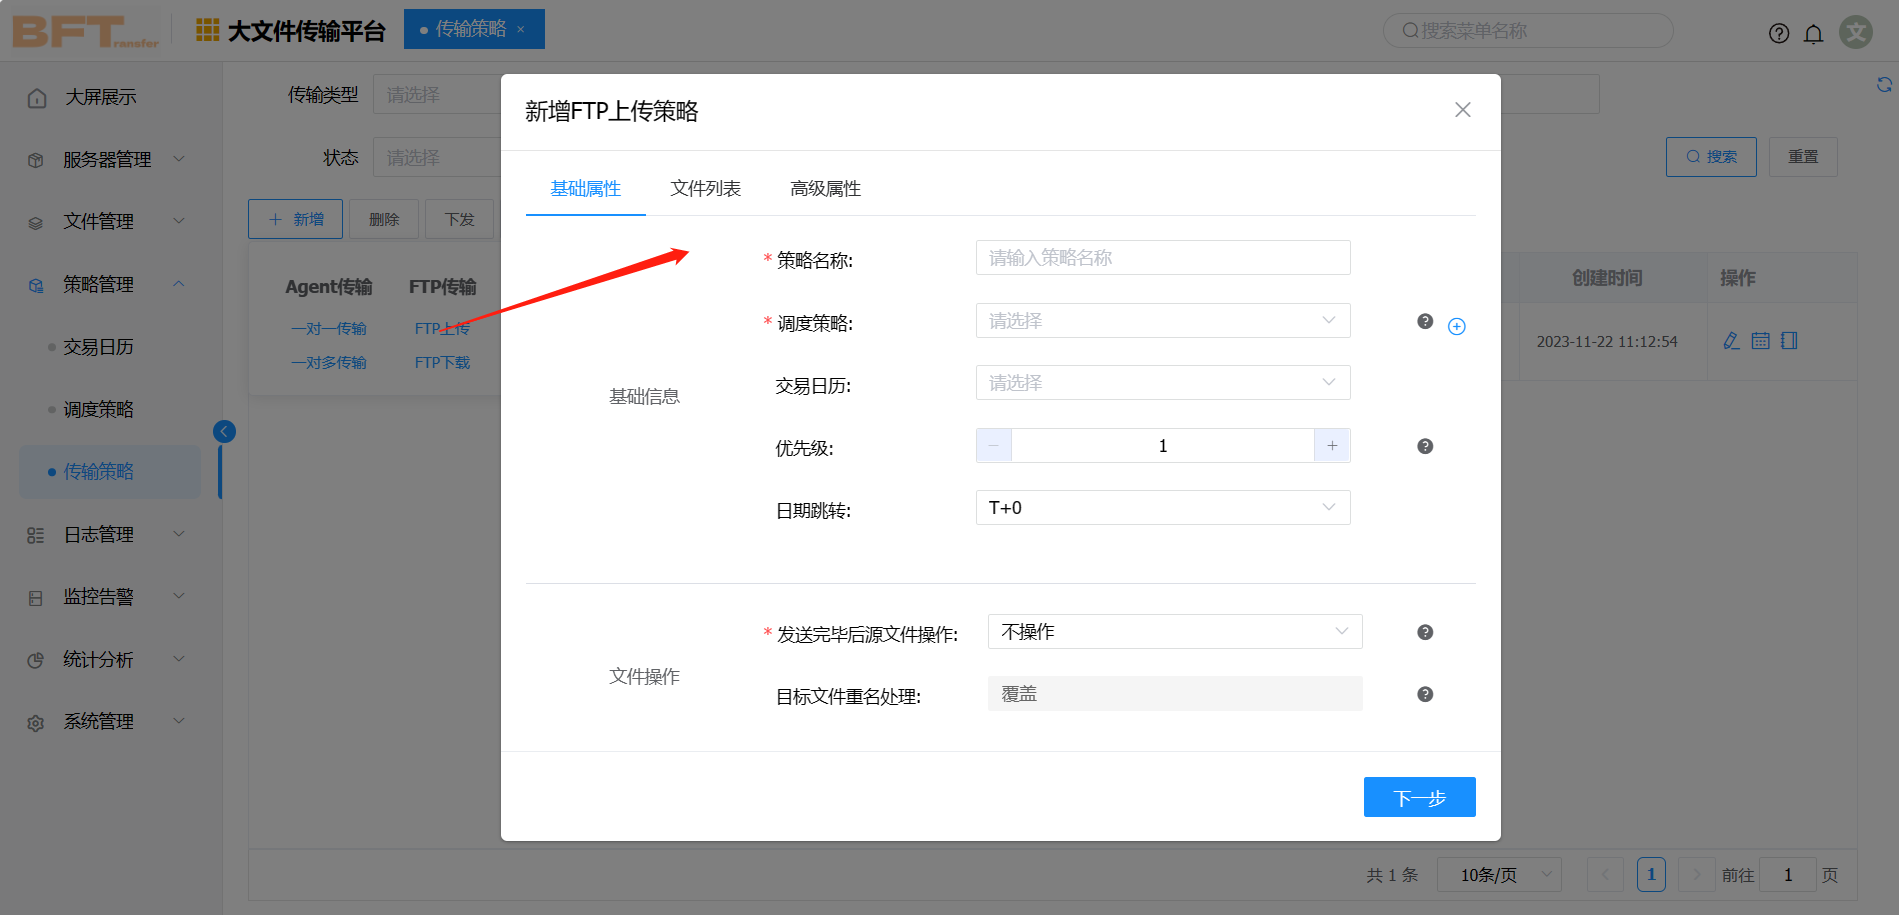Close the 新增FTP上传策略 dialog
Viewport: 1899px width, 915px height.
(1462, 110)
